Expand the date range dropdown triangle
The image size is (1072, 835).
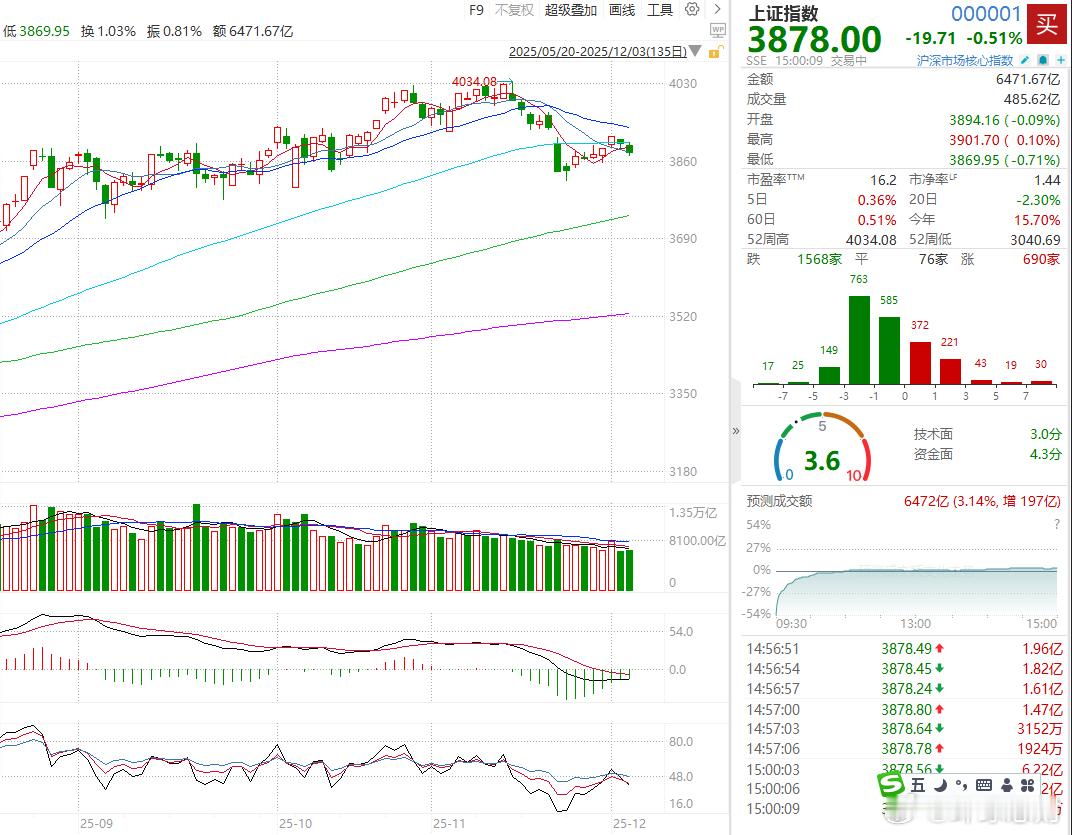695,51
